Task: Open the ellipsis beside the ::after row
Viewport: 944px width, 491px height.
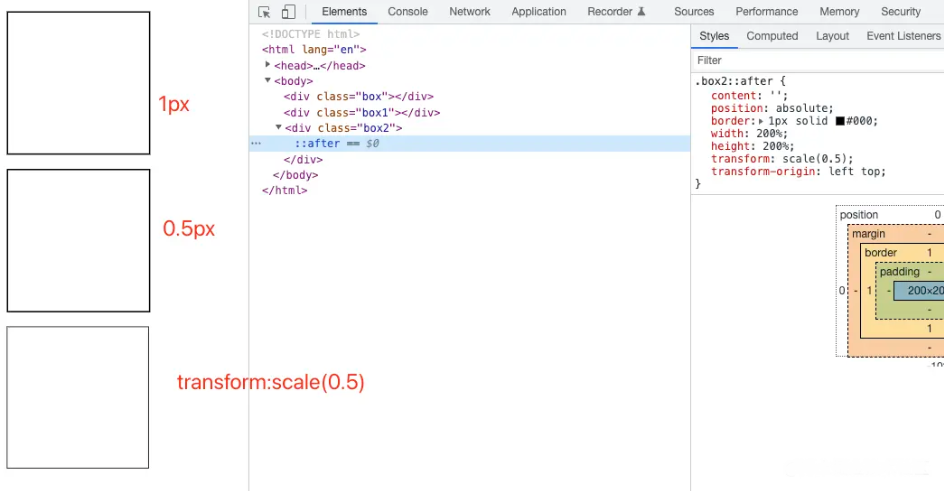Action: [x=256, y=143]
